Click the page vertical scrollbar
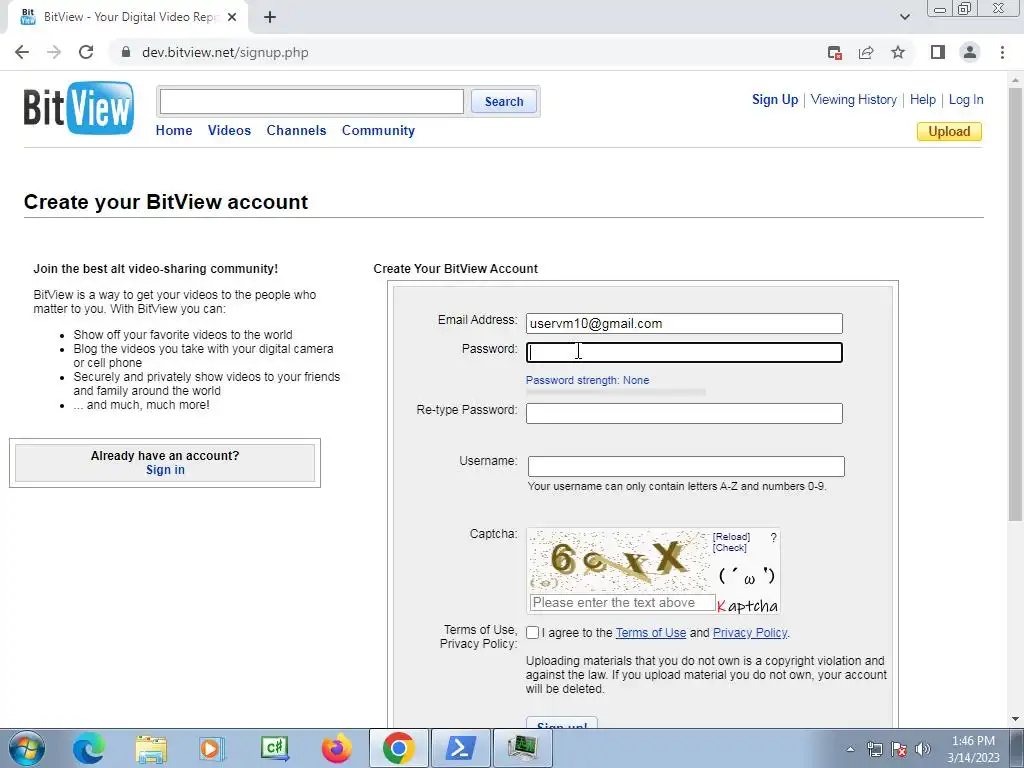Screen dimensions: 1024x768 point(1016,304)
